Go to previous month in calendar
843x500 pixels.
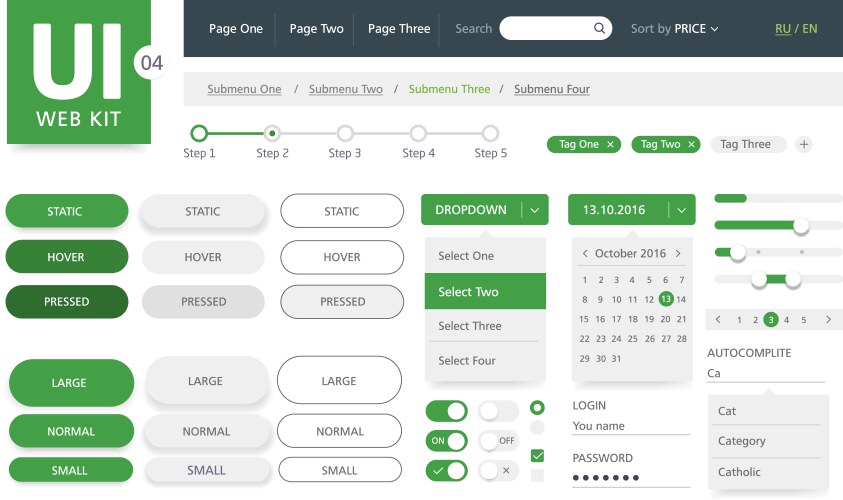(x=585, y=254)
